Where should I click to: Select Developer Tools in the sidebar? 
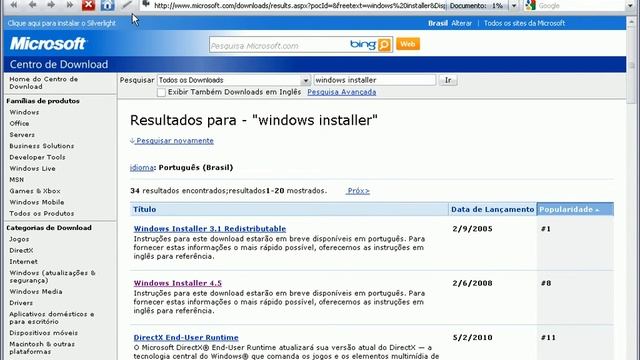(37, 157)
